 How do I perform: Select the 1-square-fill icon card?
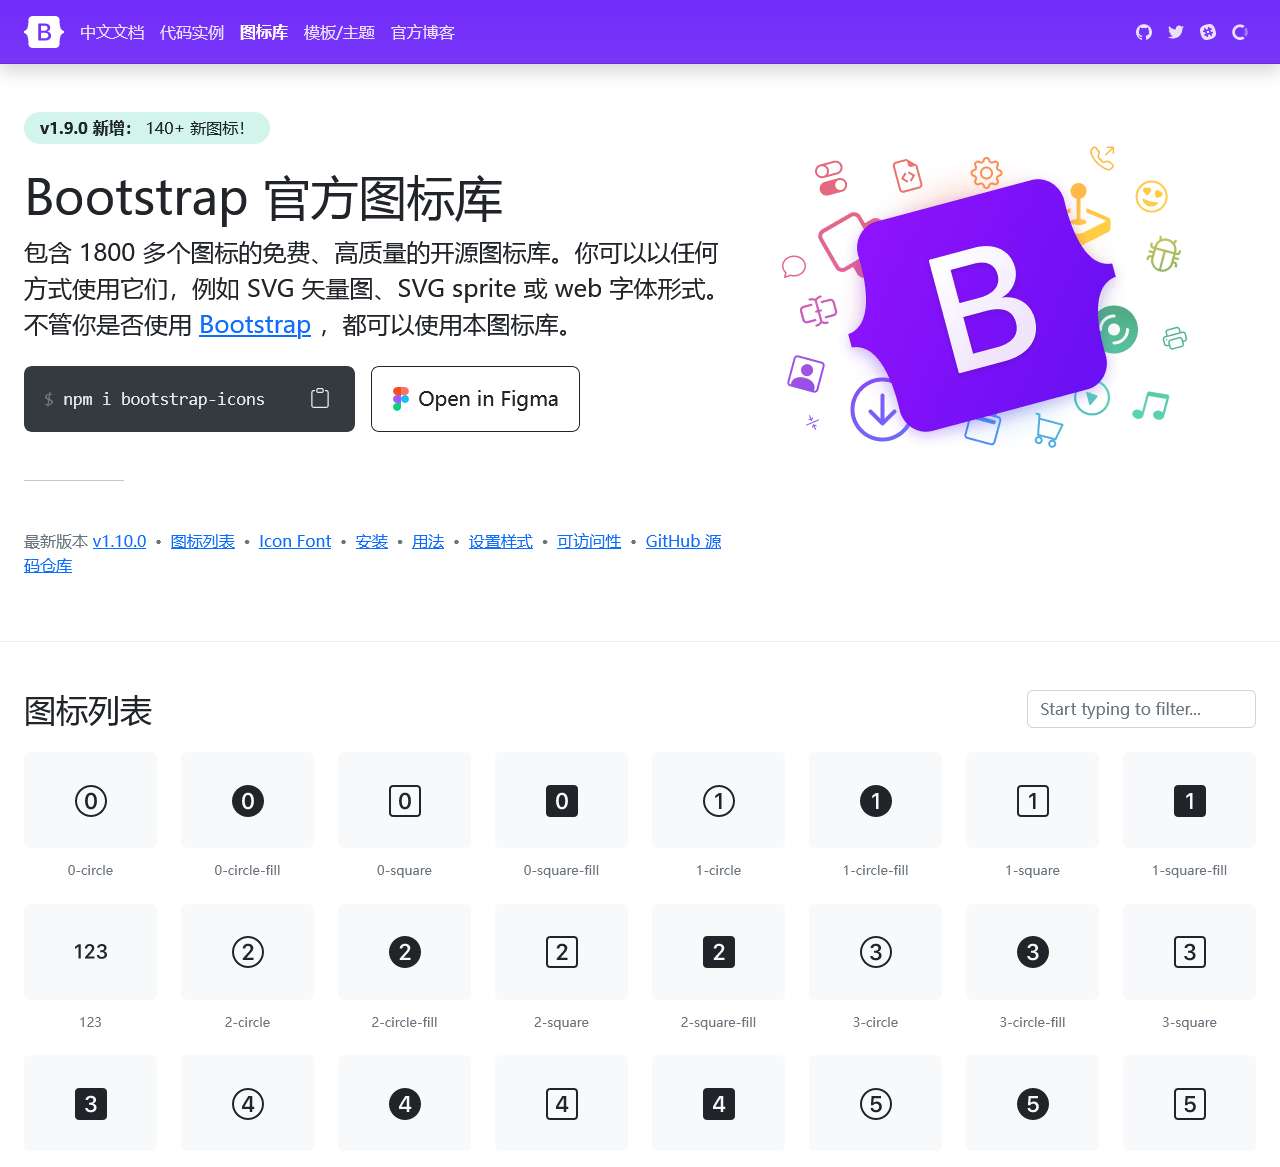[1190, 817]
